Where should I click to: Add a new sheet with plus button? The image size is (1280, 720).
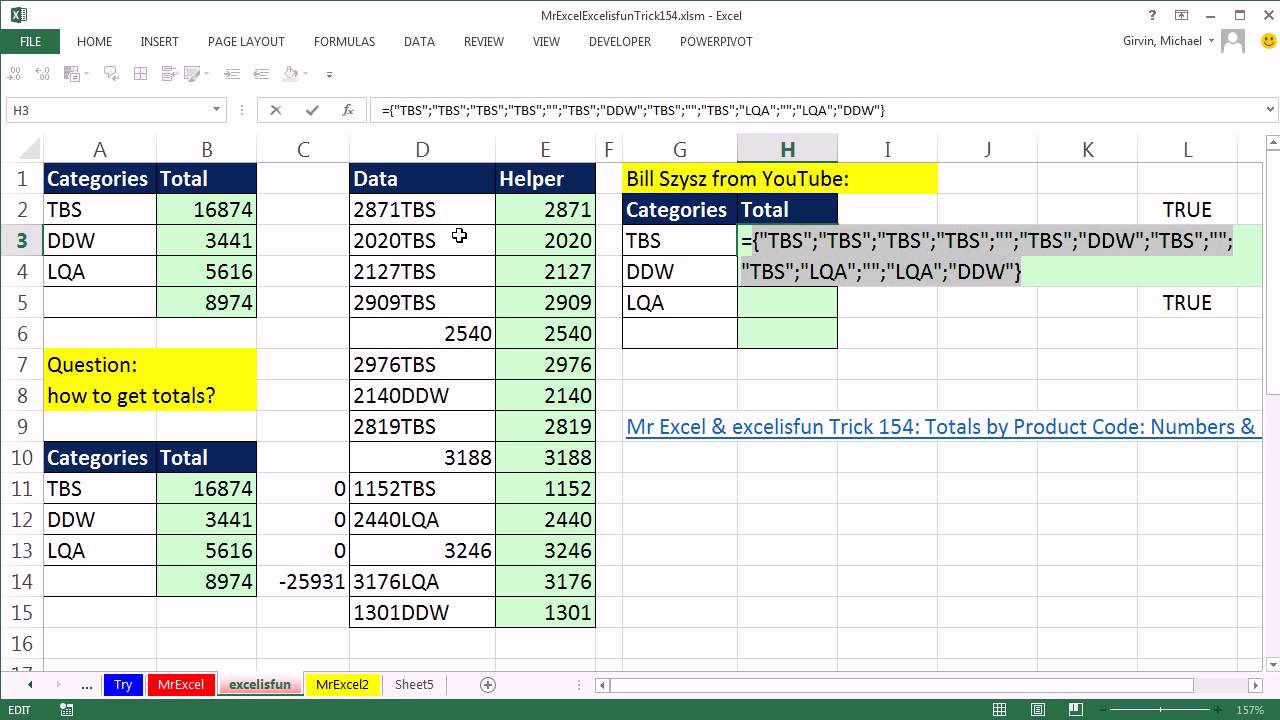click(x=488, y=685)
